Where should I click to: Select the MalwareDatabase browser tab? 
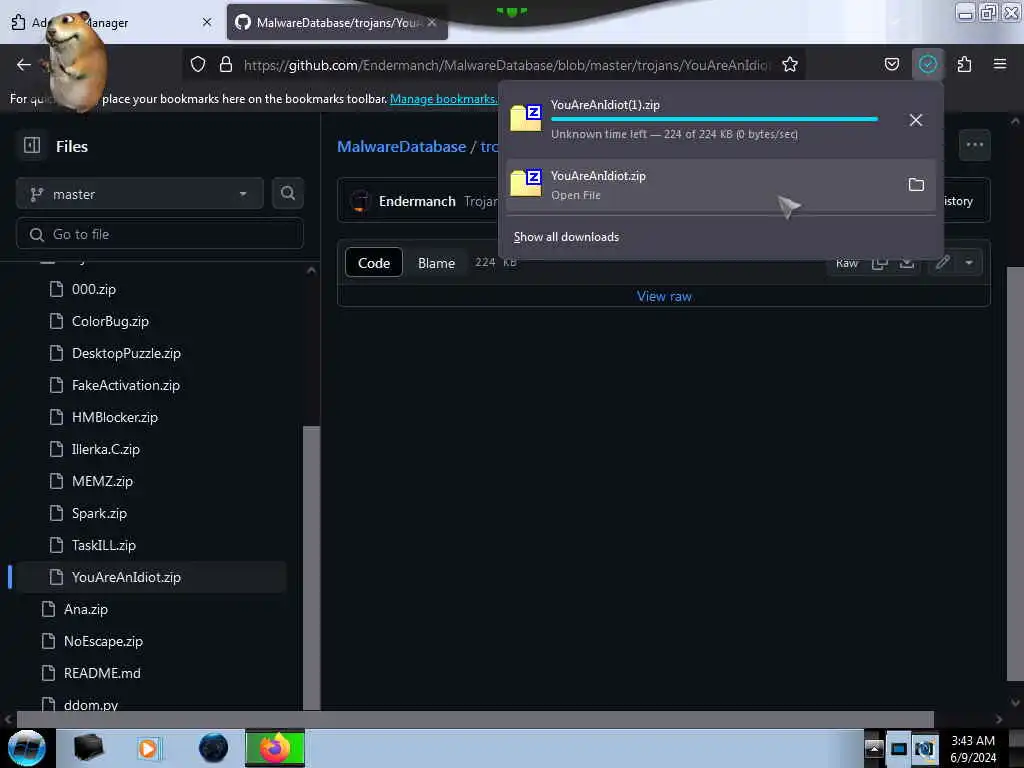338,22
